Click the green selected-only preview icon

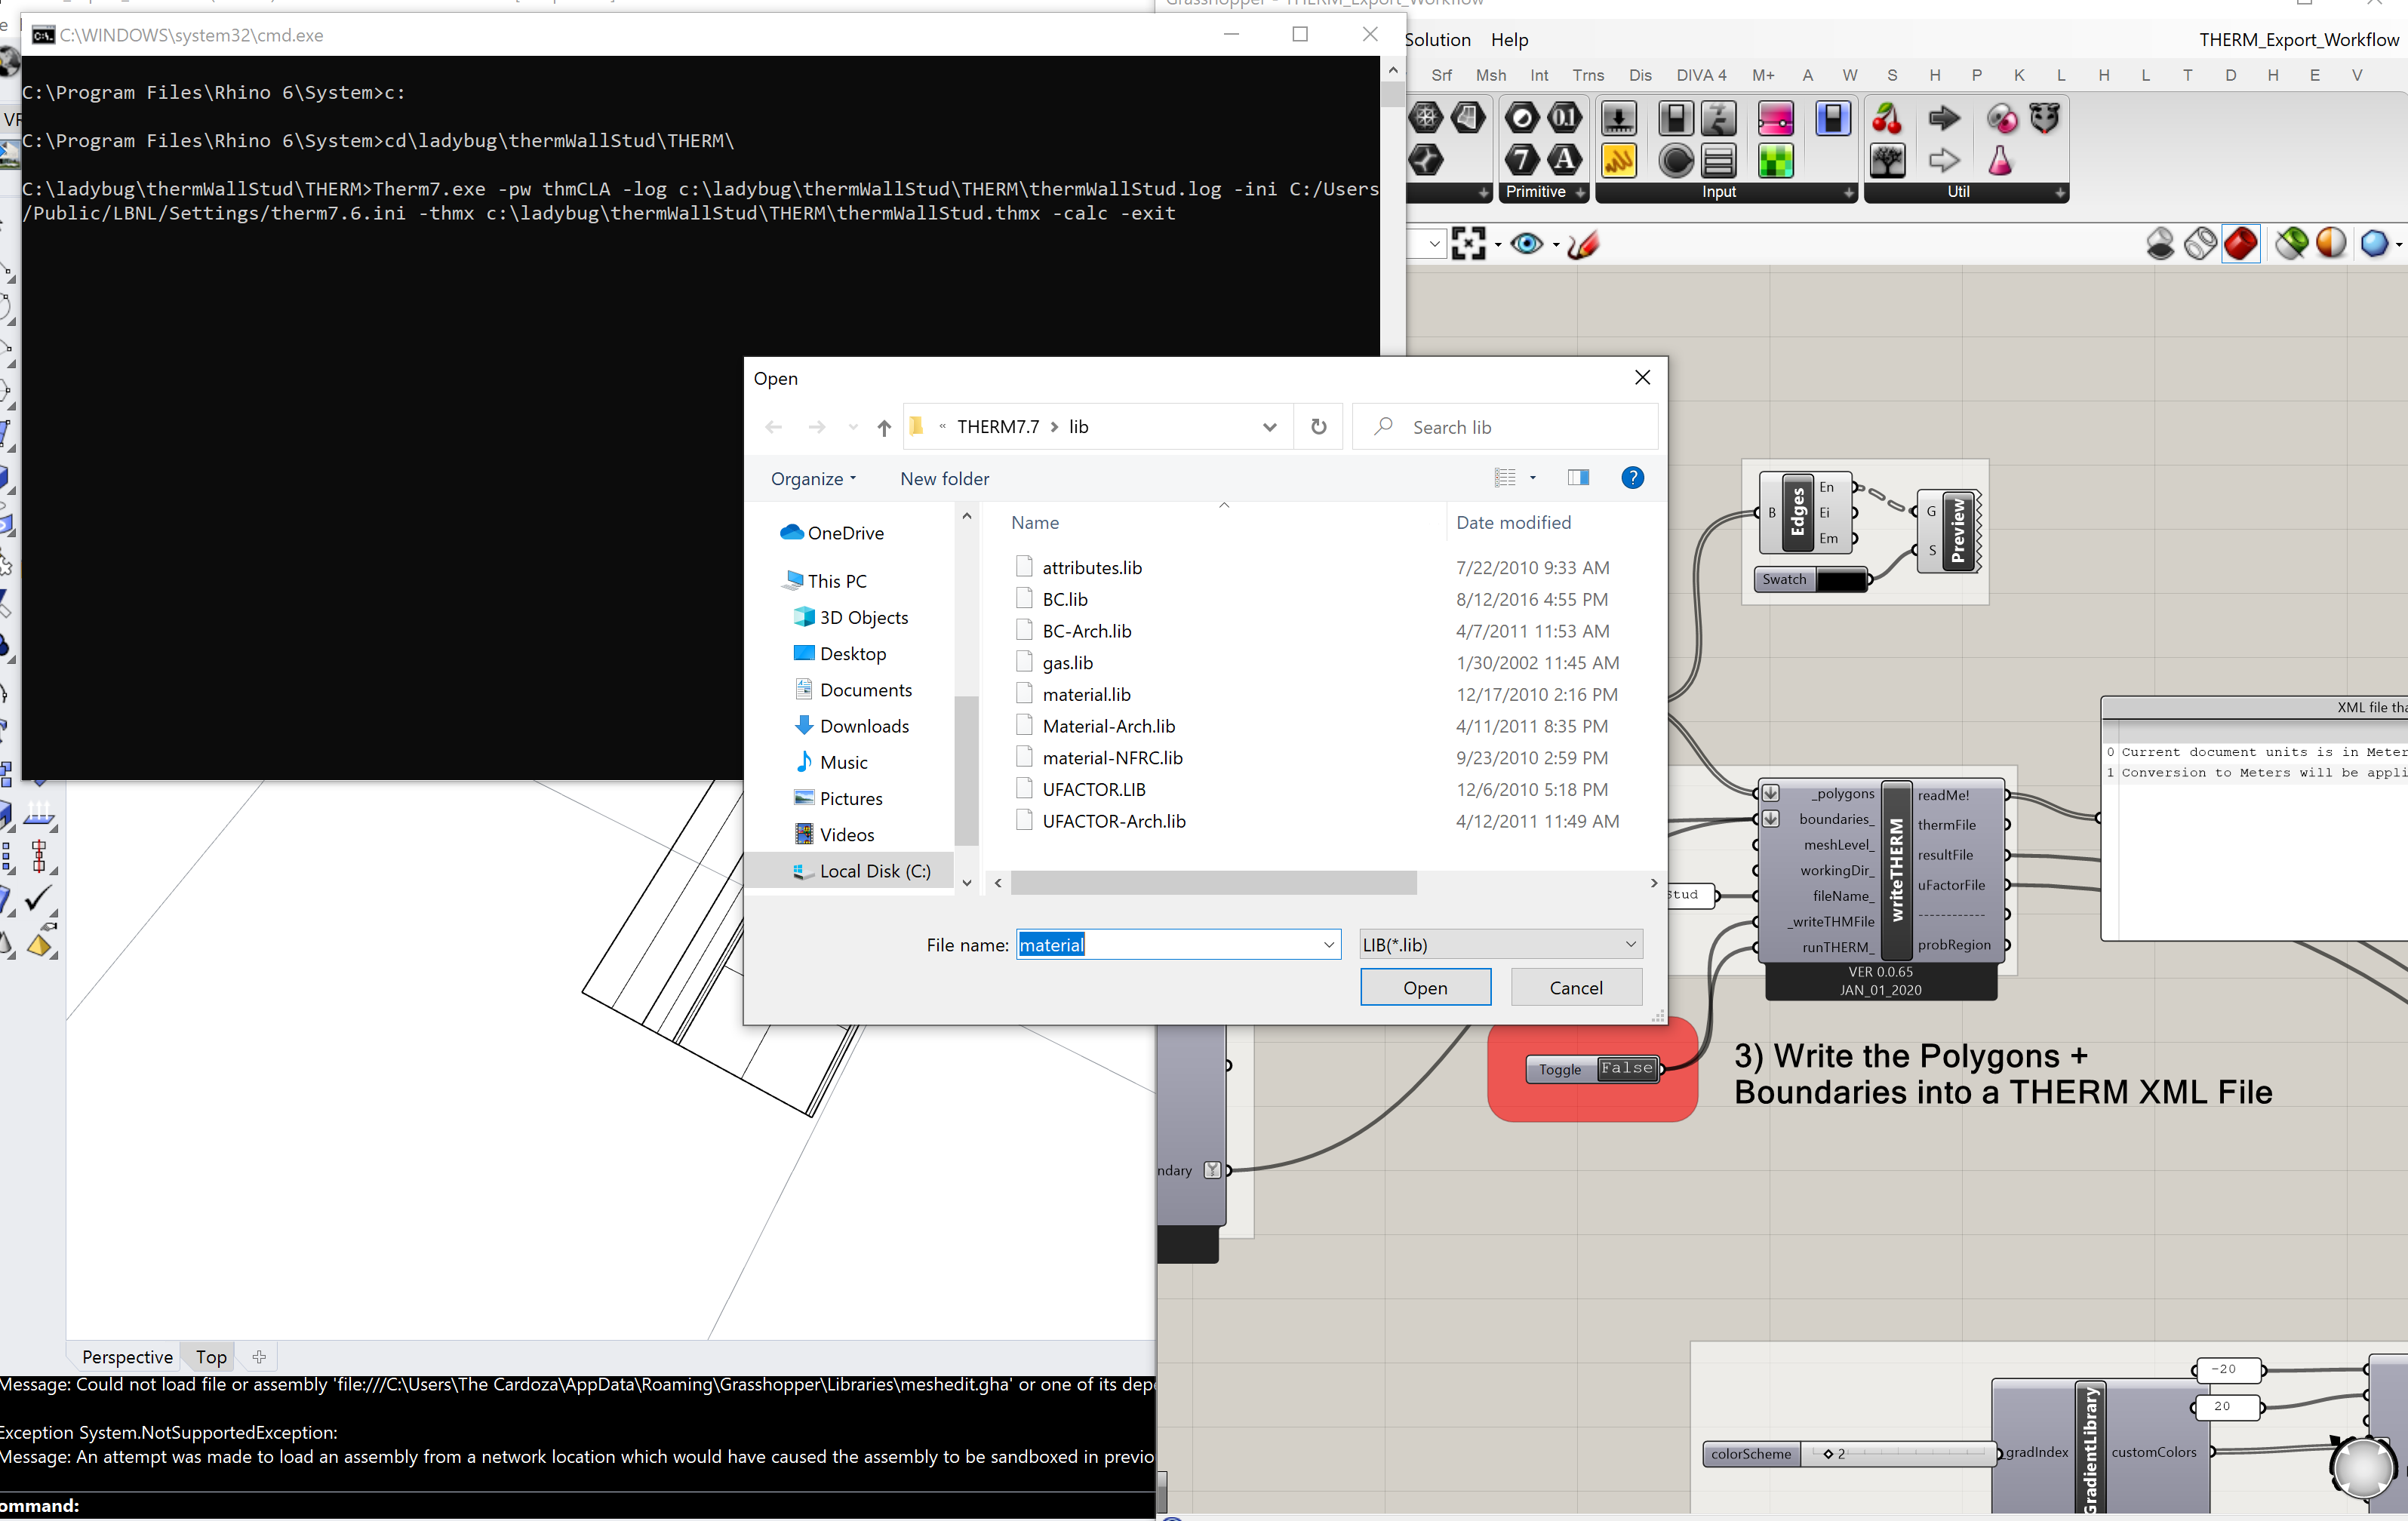click(x=2291, y=243)
